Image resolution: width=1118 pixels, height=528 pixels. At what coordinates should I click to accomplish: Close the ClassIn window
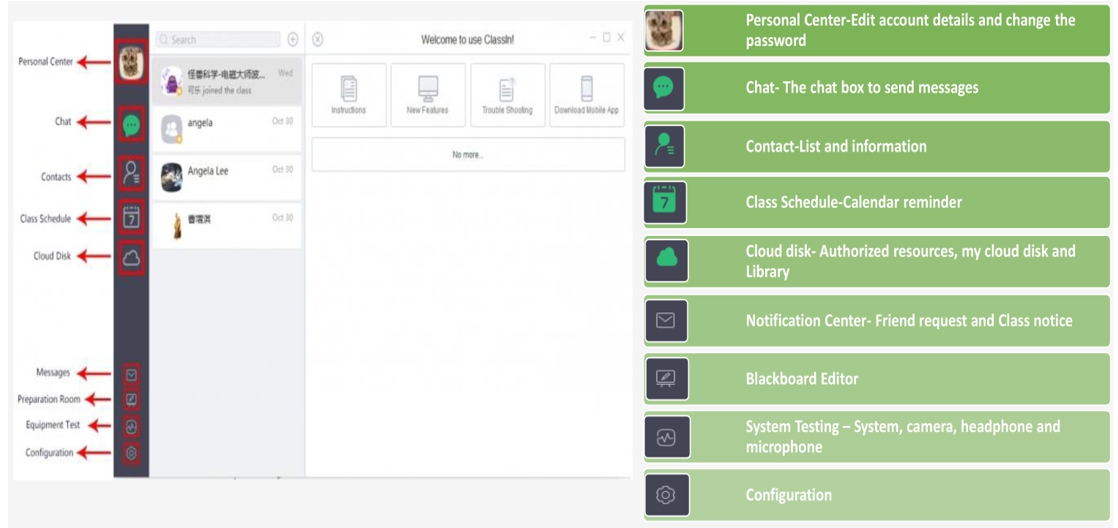click(621, 38)
